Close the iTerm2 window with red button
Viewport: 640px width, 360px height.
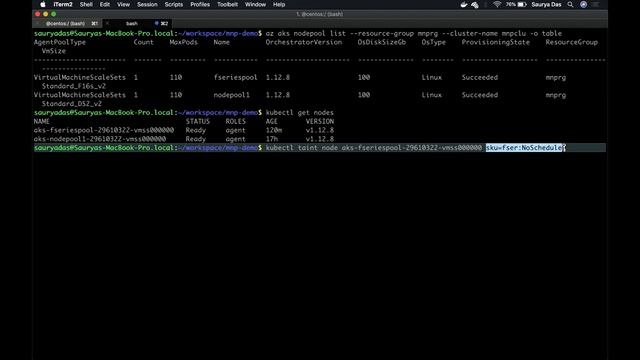[38, 14]
